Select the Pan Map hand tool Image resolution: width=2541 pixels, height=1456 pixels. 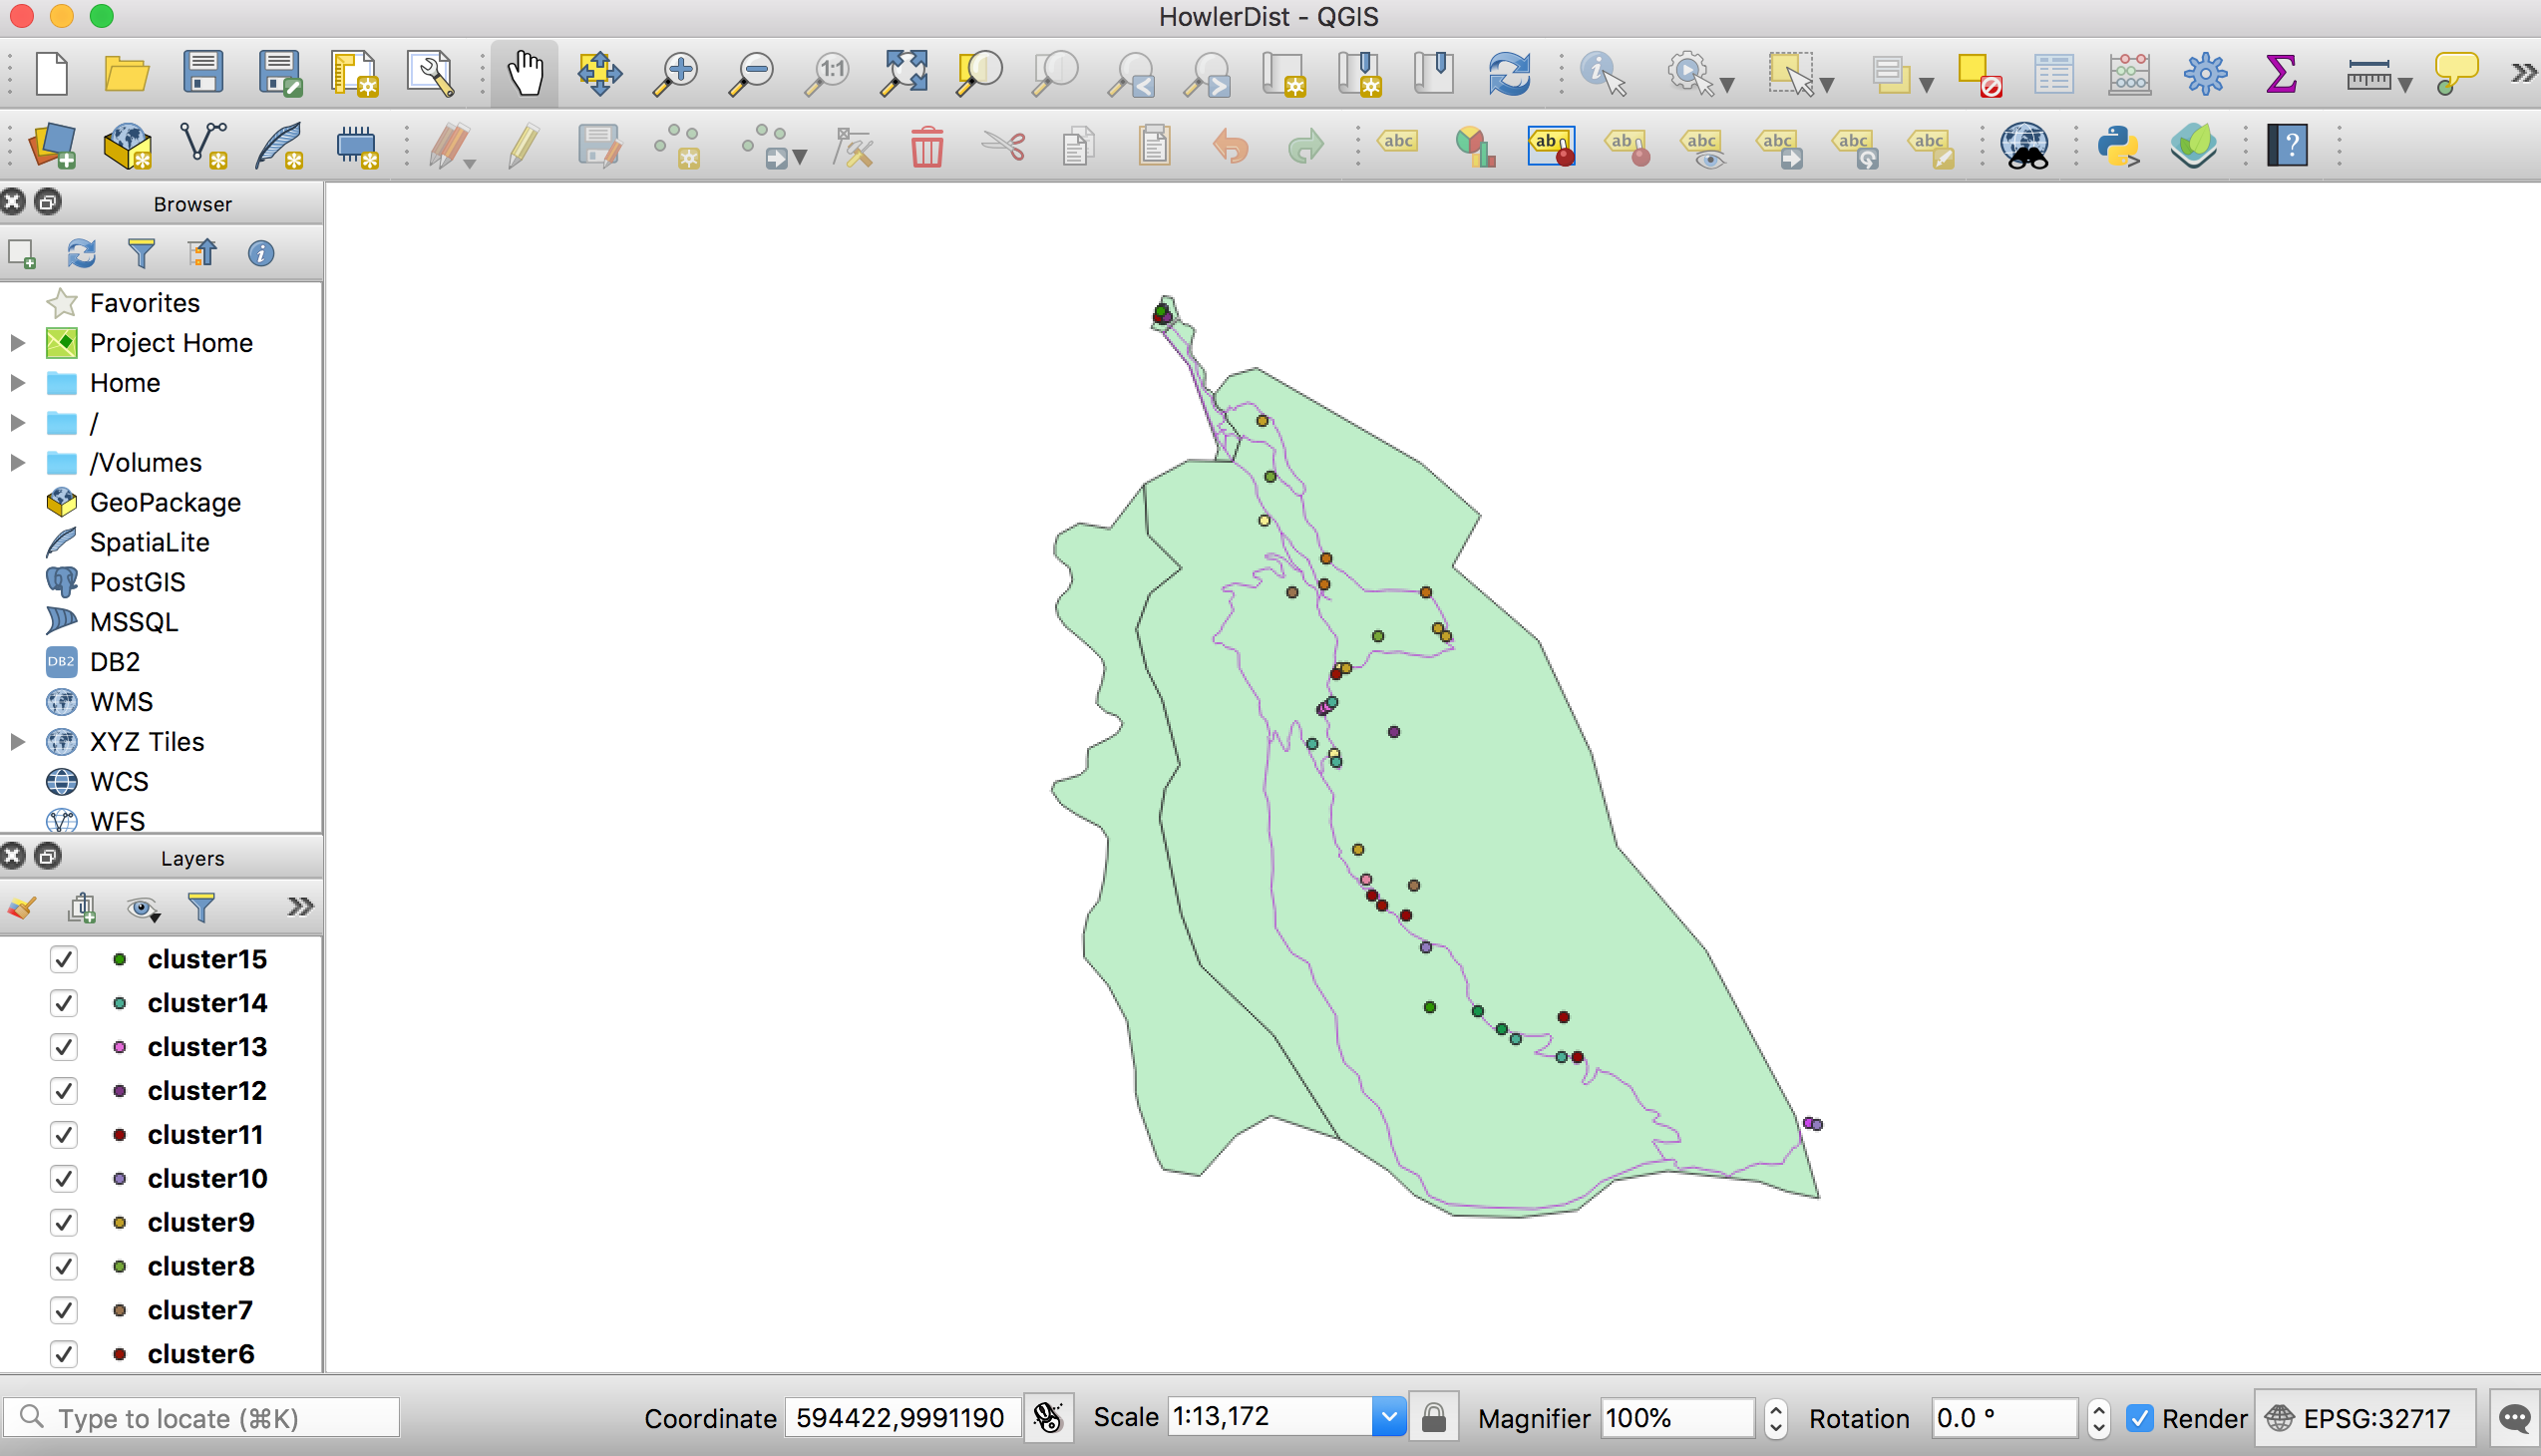(x=525, y=73)
